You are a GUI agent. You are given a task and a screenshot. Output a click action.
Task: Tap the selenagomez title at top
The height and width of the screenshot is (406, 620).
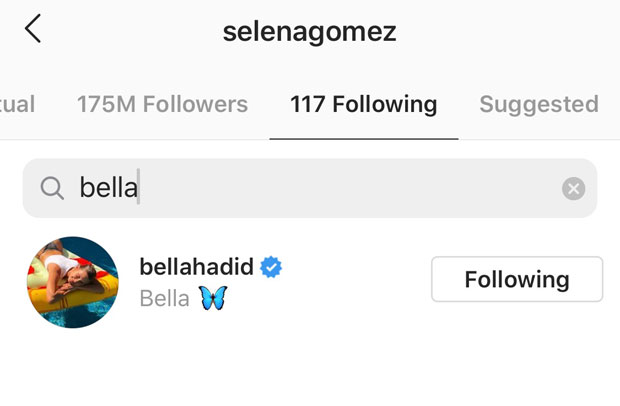coord(310,32)
